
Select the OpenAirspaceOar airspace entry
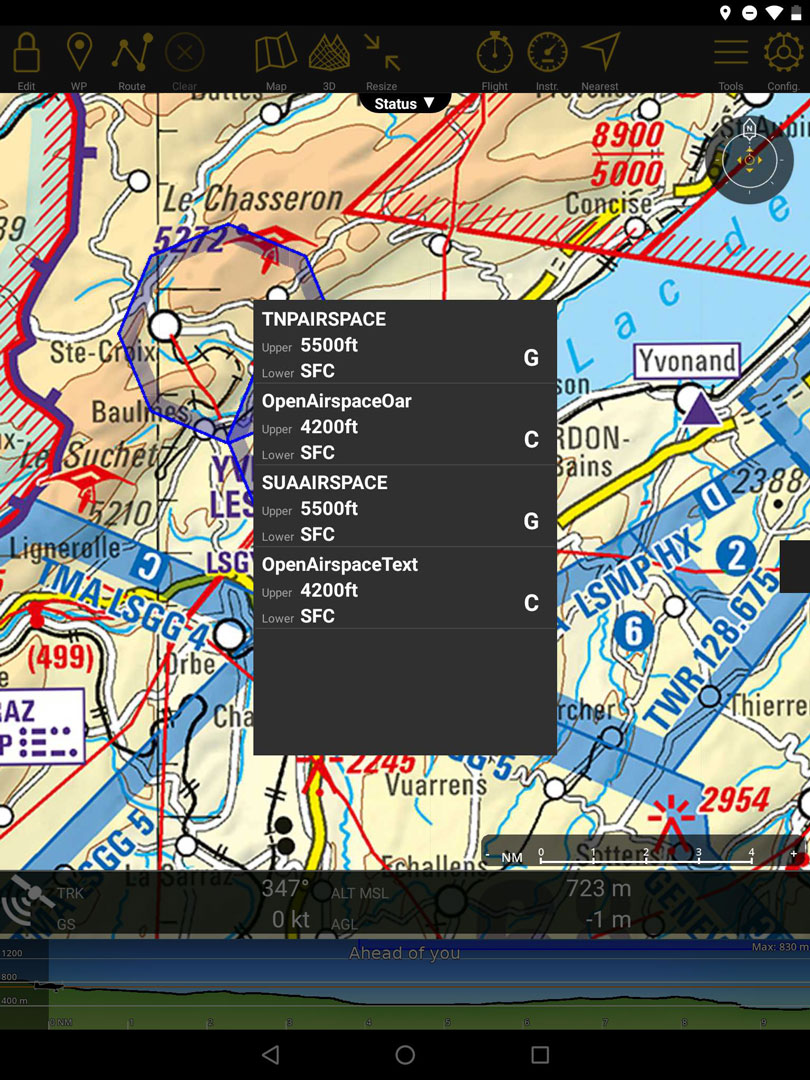[x=405, y=424]
